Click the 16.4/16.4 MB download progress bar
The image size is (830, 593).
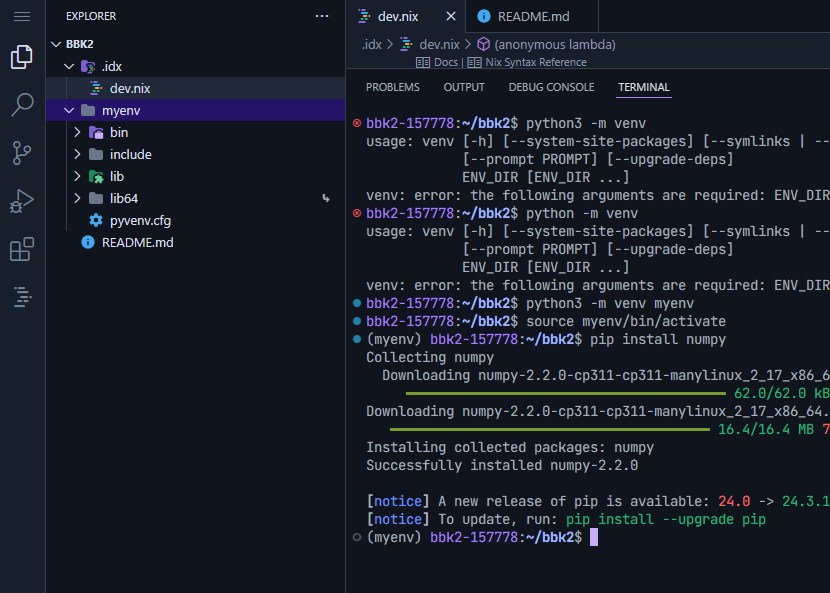tap(550, 429)
